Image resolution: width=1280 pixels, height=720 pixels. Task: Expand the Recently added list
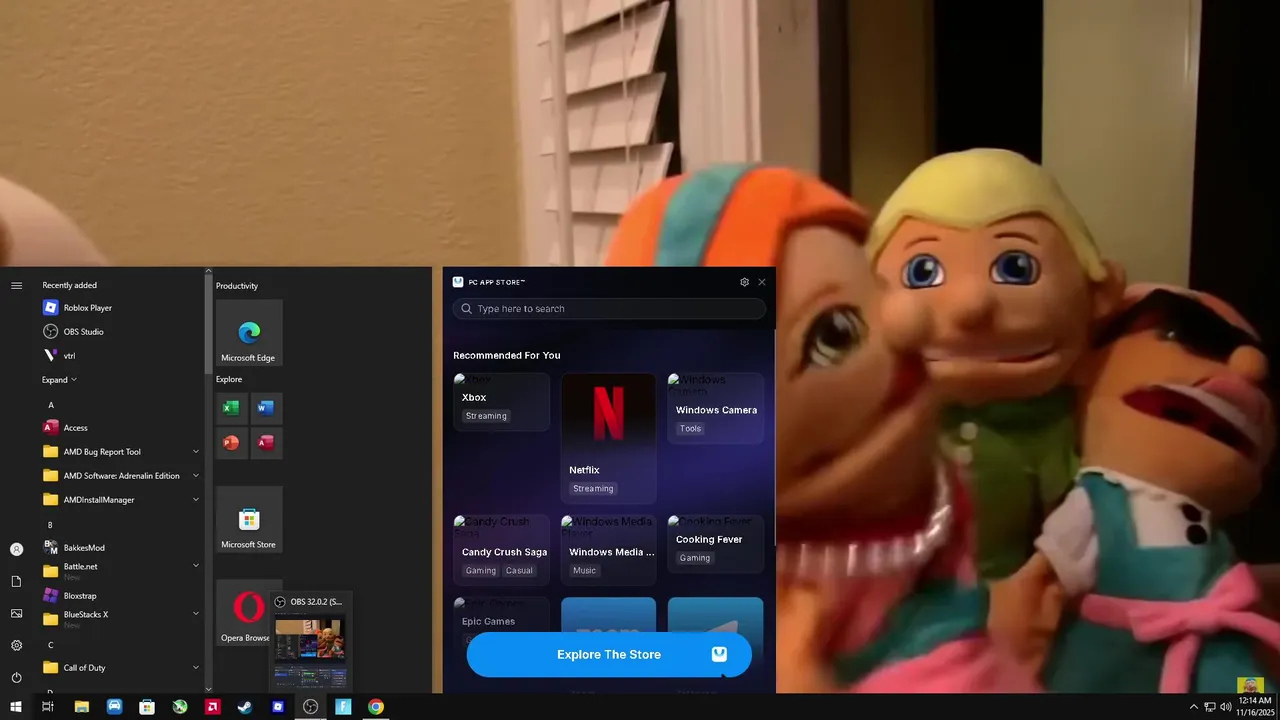click(59, 380)
